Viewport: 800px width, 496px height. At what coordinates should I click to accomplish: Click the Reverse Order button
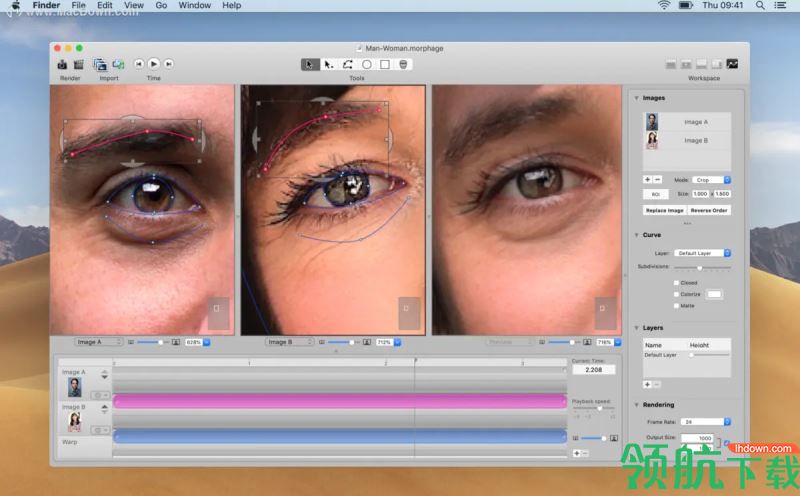pos(709,210)
